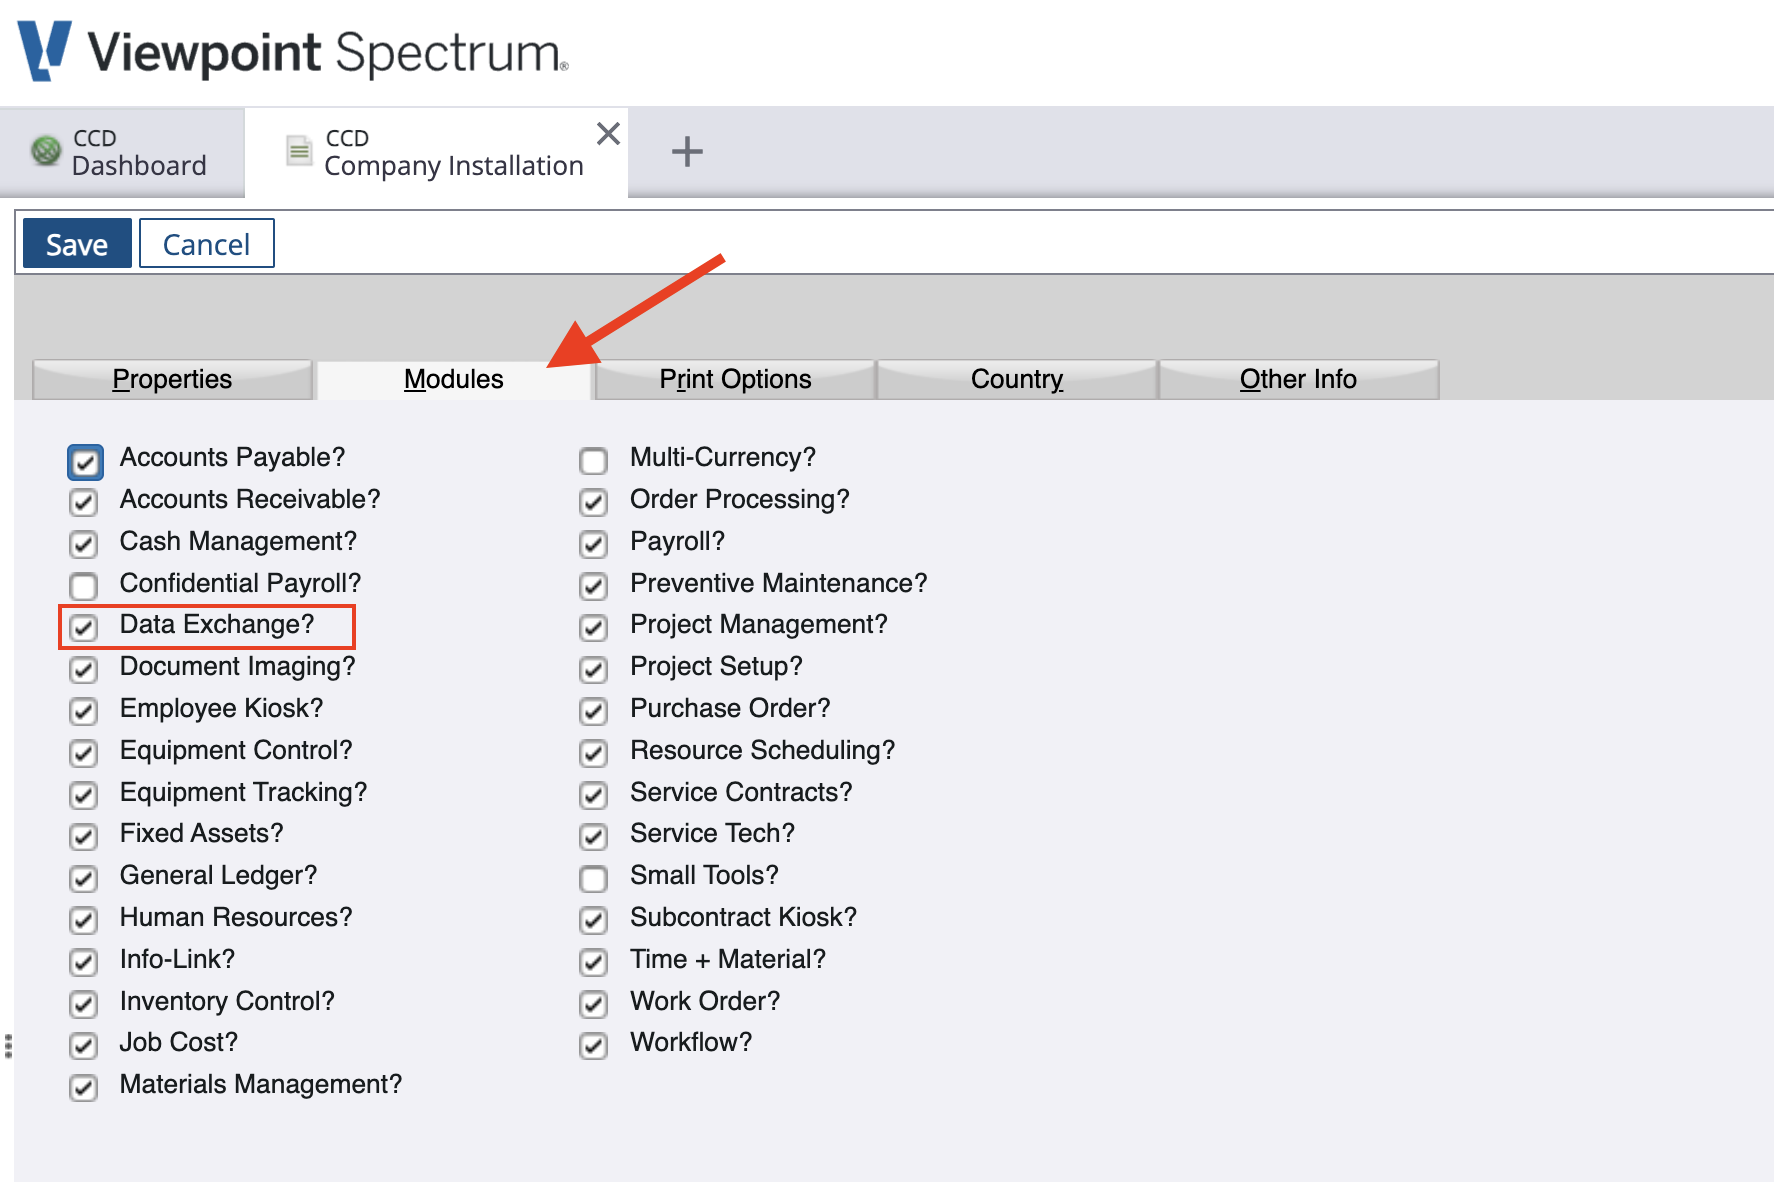Toggle the General Ledger checkbox
This screenshot has width=1774, height=1182.
click(x=84, y=878)
